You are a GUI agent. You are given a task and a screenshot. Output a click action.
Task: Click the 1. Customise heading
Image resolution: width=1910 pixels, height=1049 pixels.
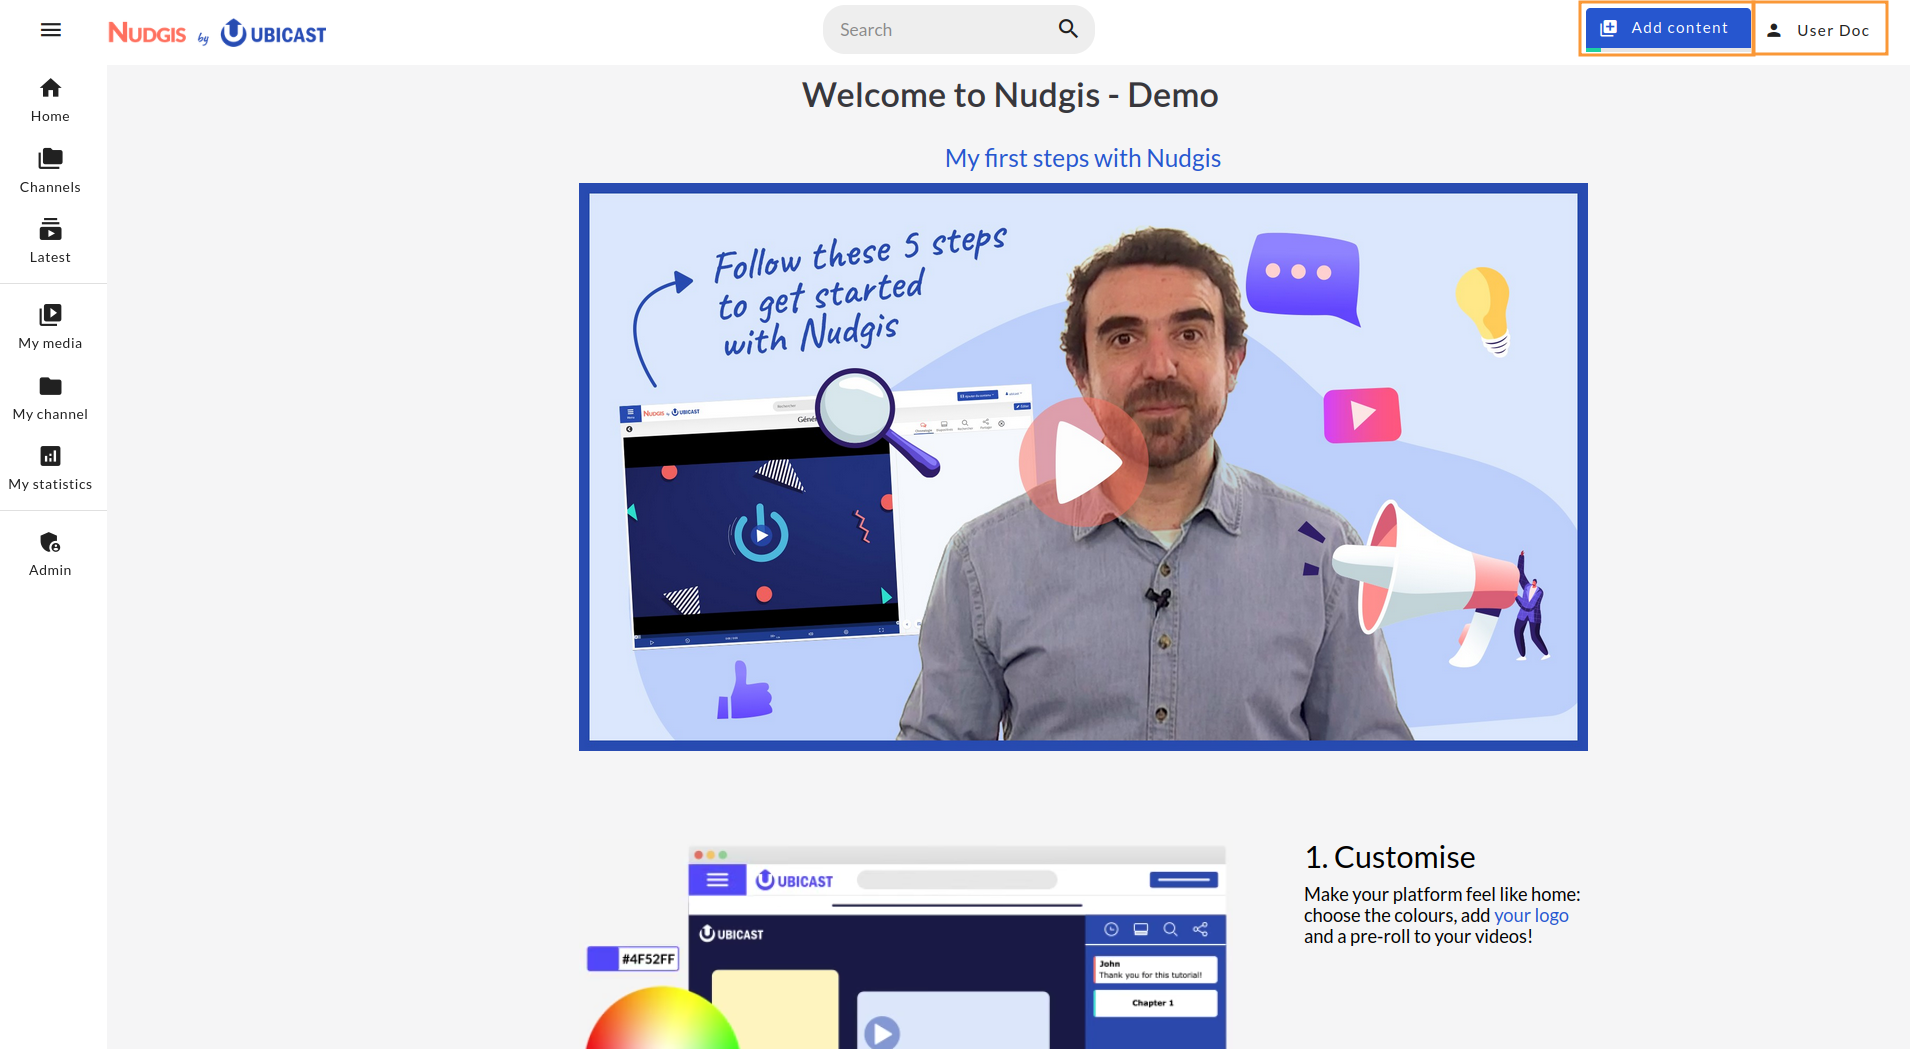(1389, 857)
